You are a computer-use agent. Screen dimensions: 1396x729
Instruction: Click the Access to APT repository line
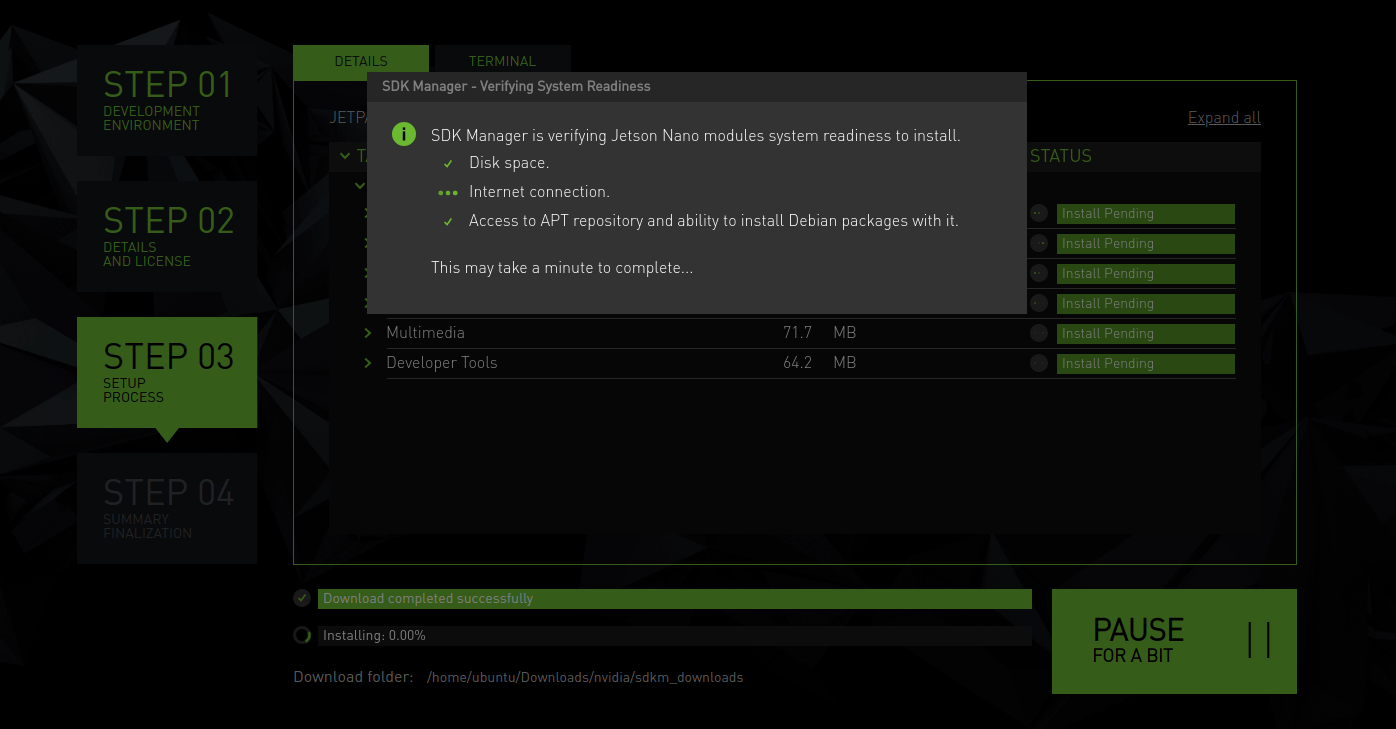[x=714, y=221]
